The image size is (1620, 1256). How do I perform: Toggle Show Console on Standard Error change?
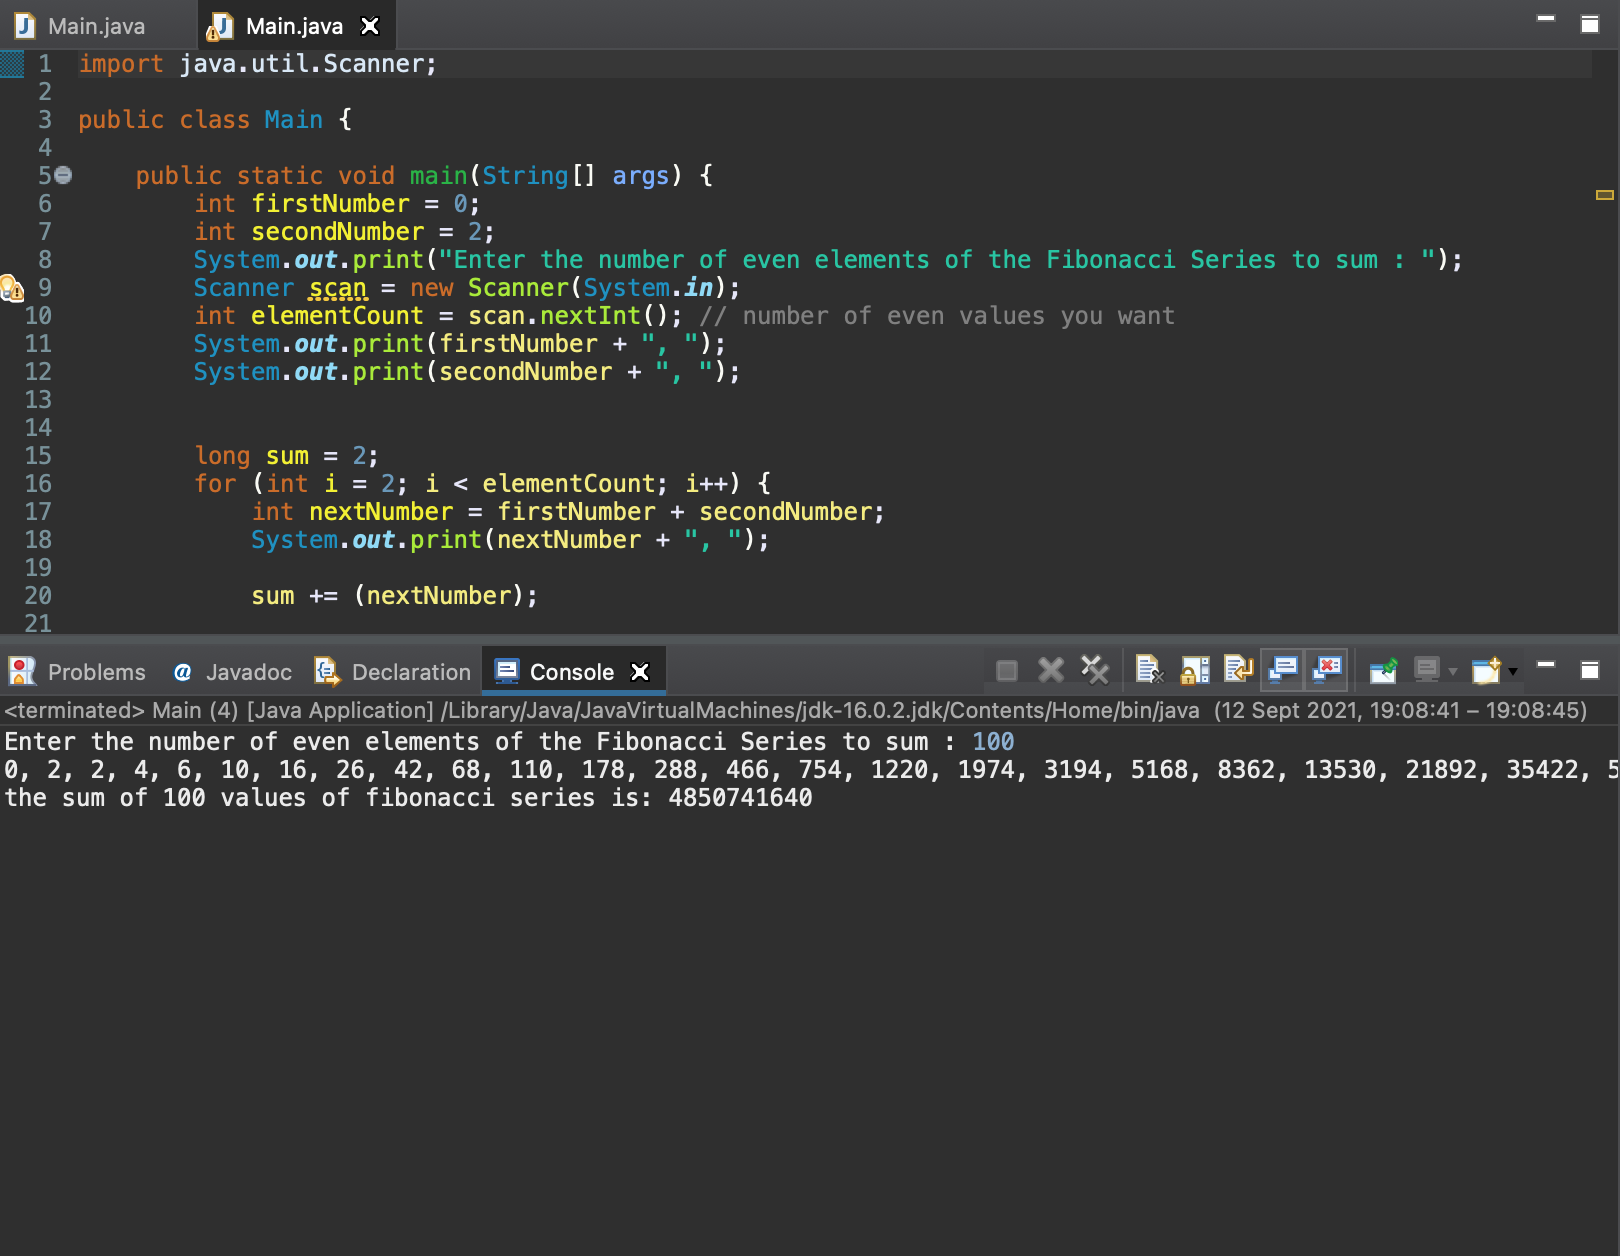[1327, 669]
